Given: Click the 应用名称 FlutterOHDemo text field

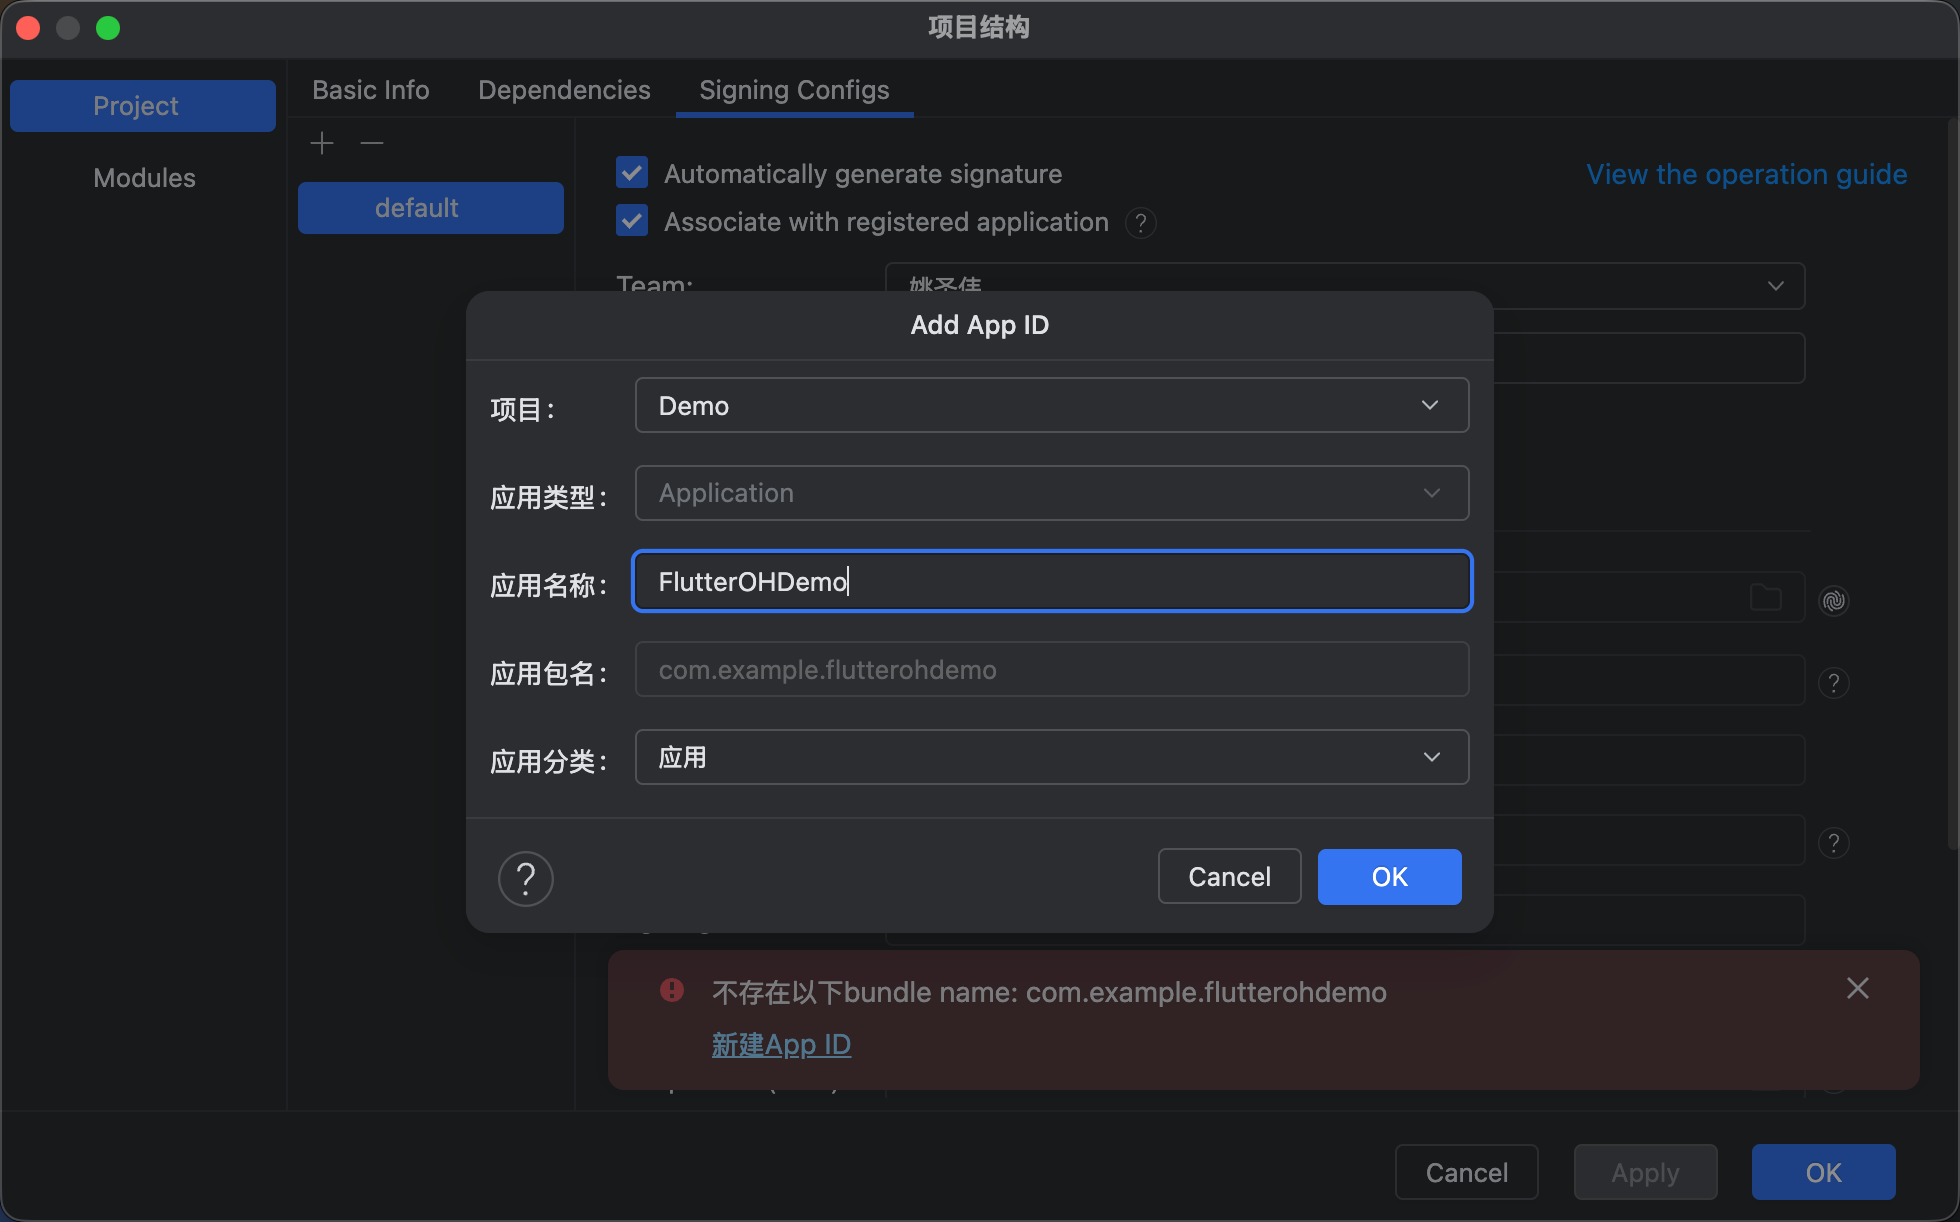Looking at the screenshot, I should point(1051,581).
